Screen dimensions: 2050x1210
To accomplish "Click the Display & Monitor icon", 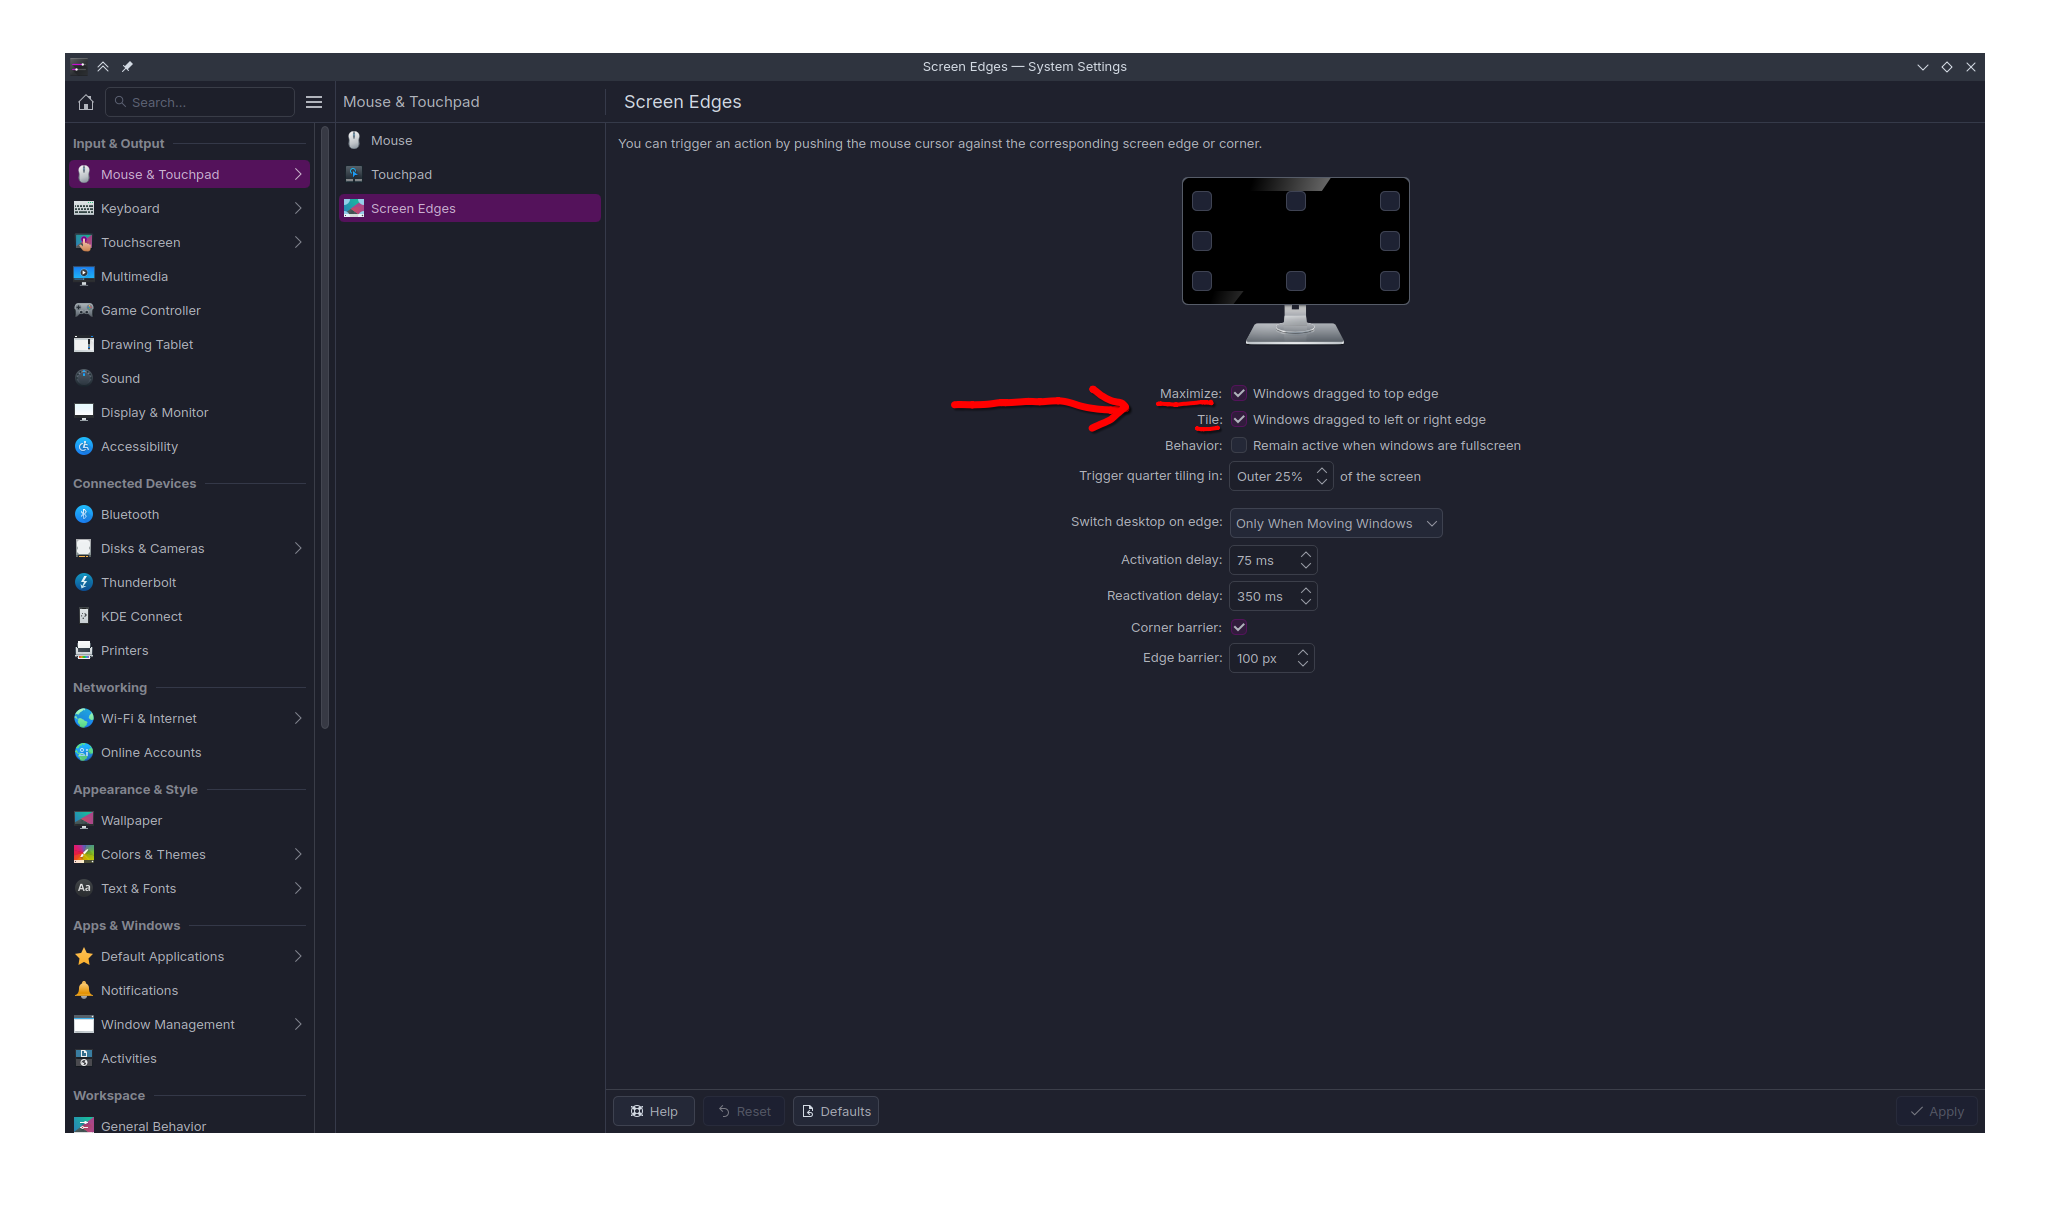I will coord(84,412).
